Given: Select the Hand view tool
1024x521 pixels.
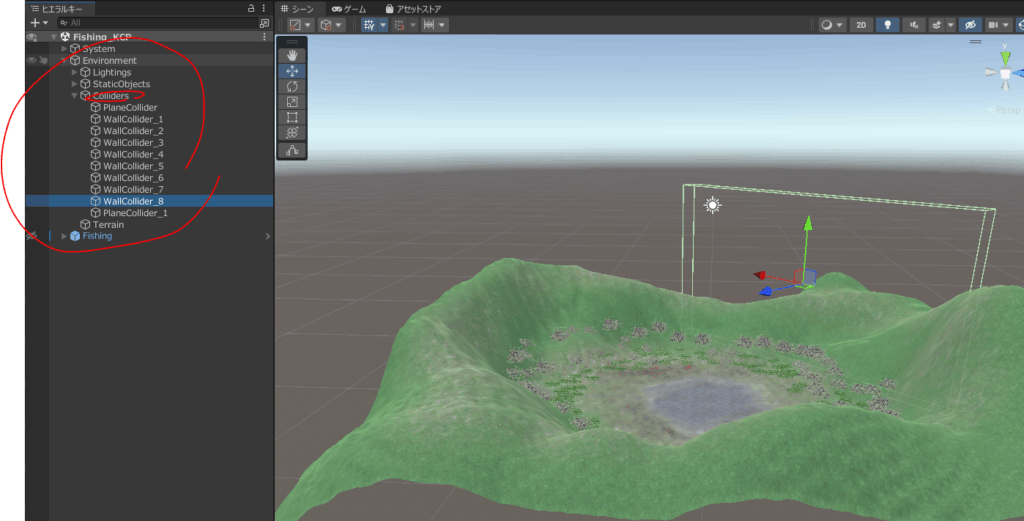Looking at the screenshot, I should [x=292, y=56].
